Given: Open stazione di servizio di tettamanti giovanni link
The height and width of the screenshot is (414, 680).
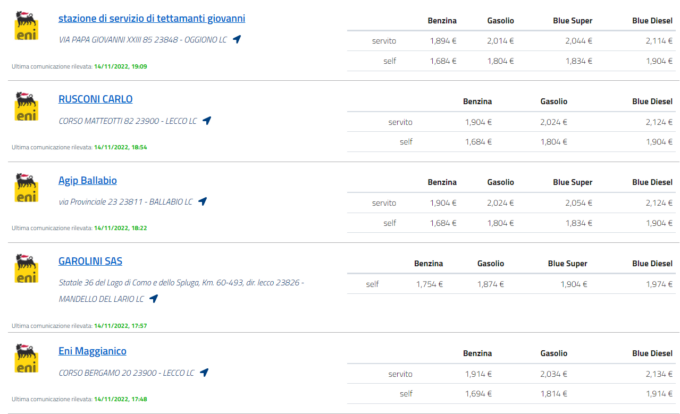Looking at the screenshot, I should tap(152, 18).
